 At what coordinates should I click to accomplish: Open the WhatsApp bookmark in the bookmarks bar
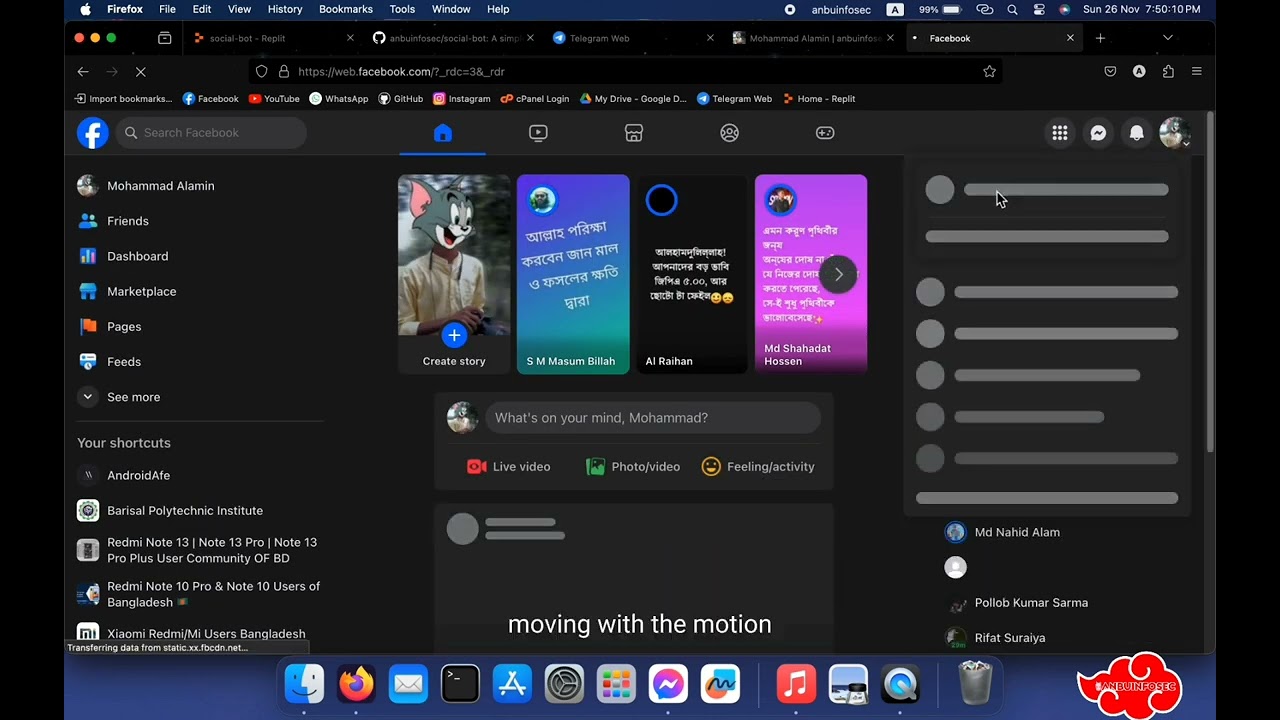pyautogui.click(x=339, y=99)
